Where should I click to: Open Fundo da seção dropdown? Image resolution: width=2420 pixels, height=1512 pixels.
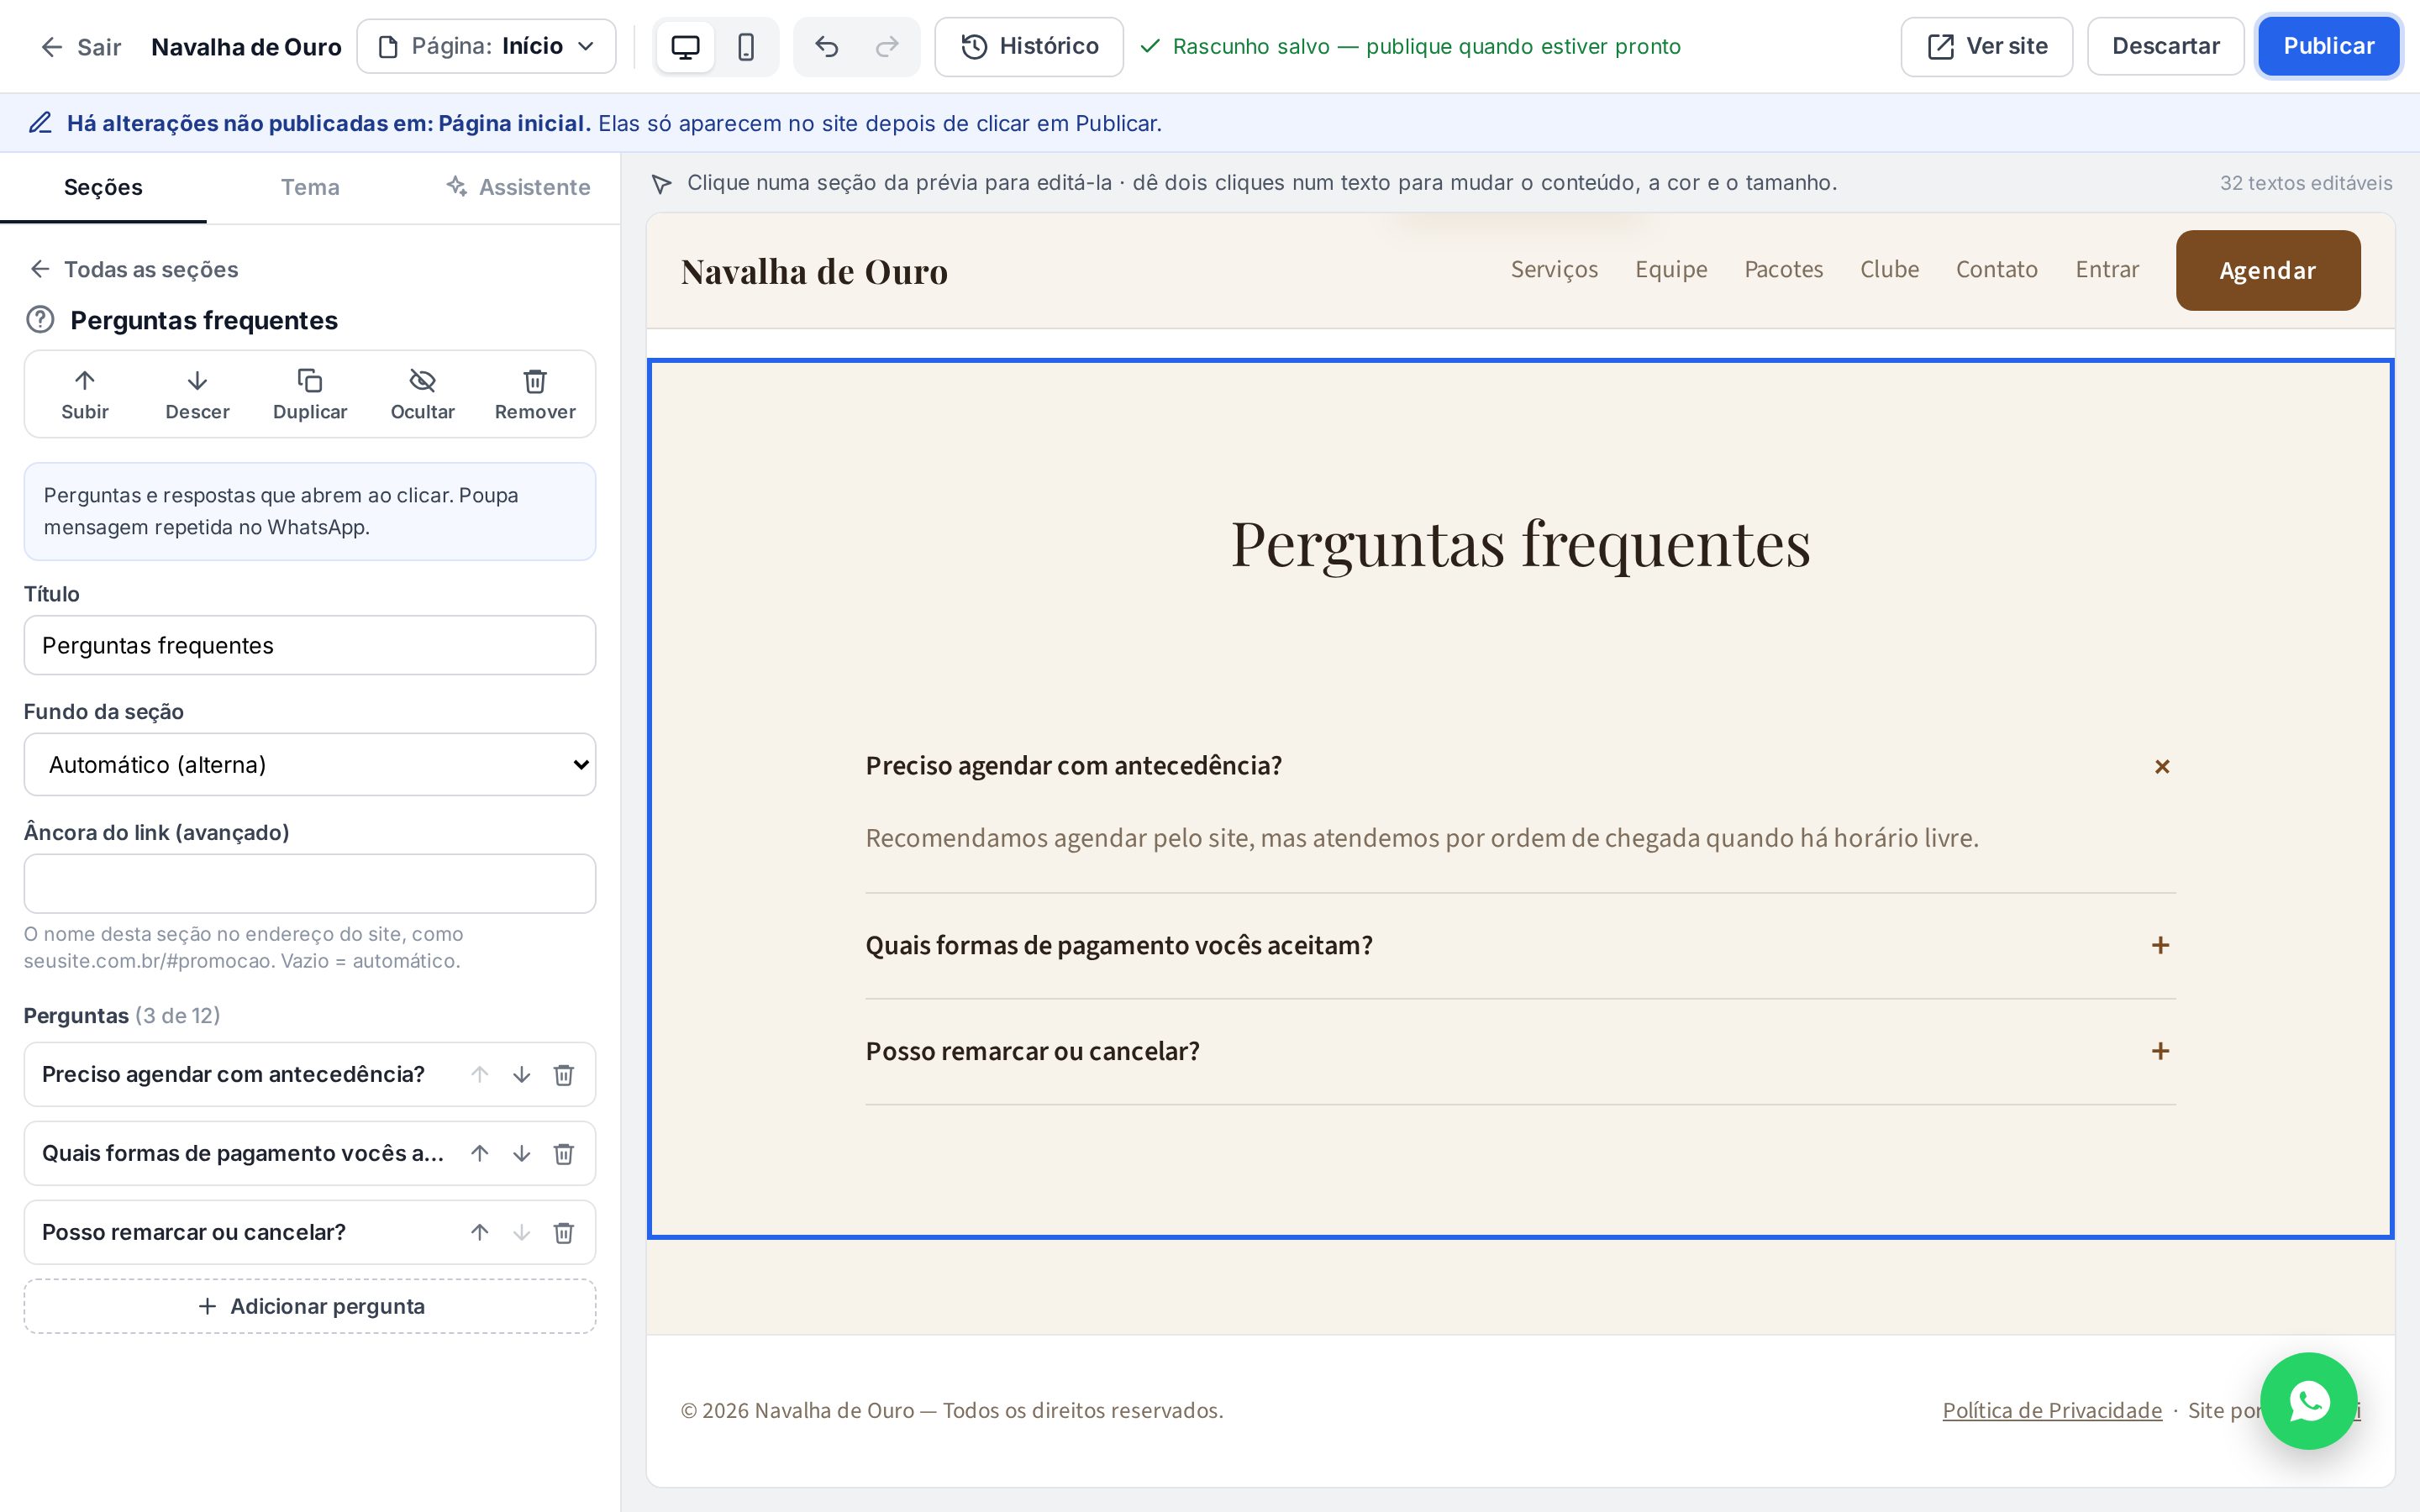click(x=310, y=765)
